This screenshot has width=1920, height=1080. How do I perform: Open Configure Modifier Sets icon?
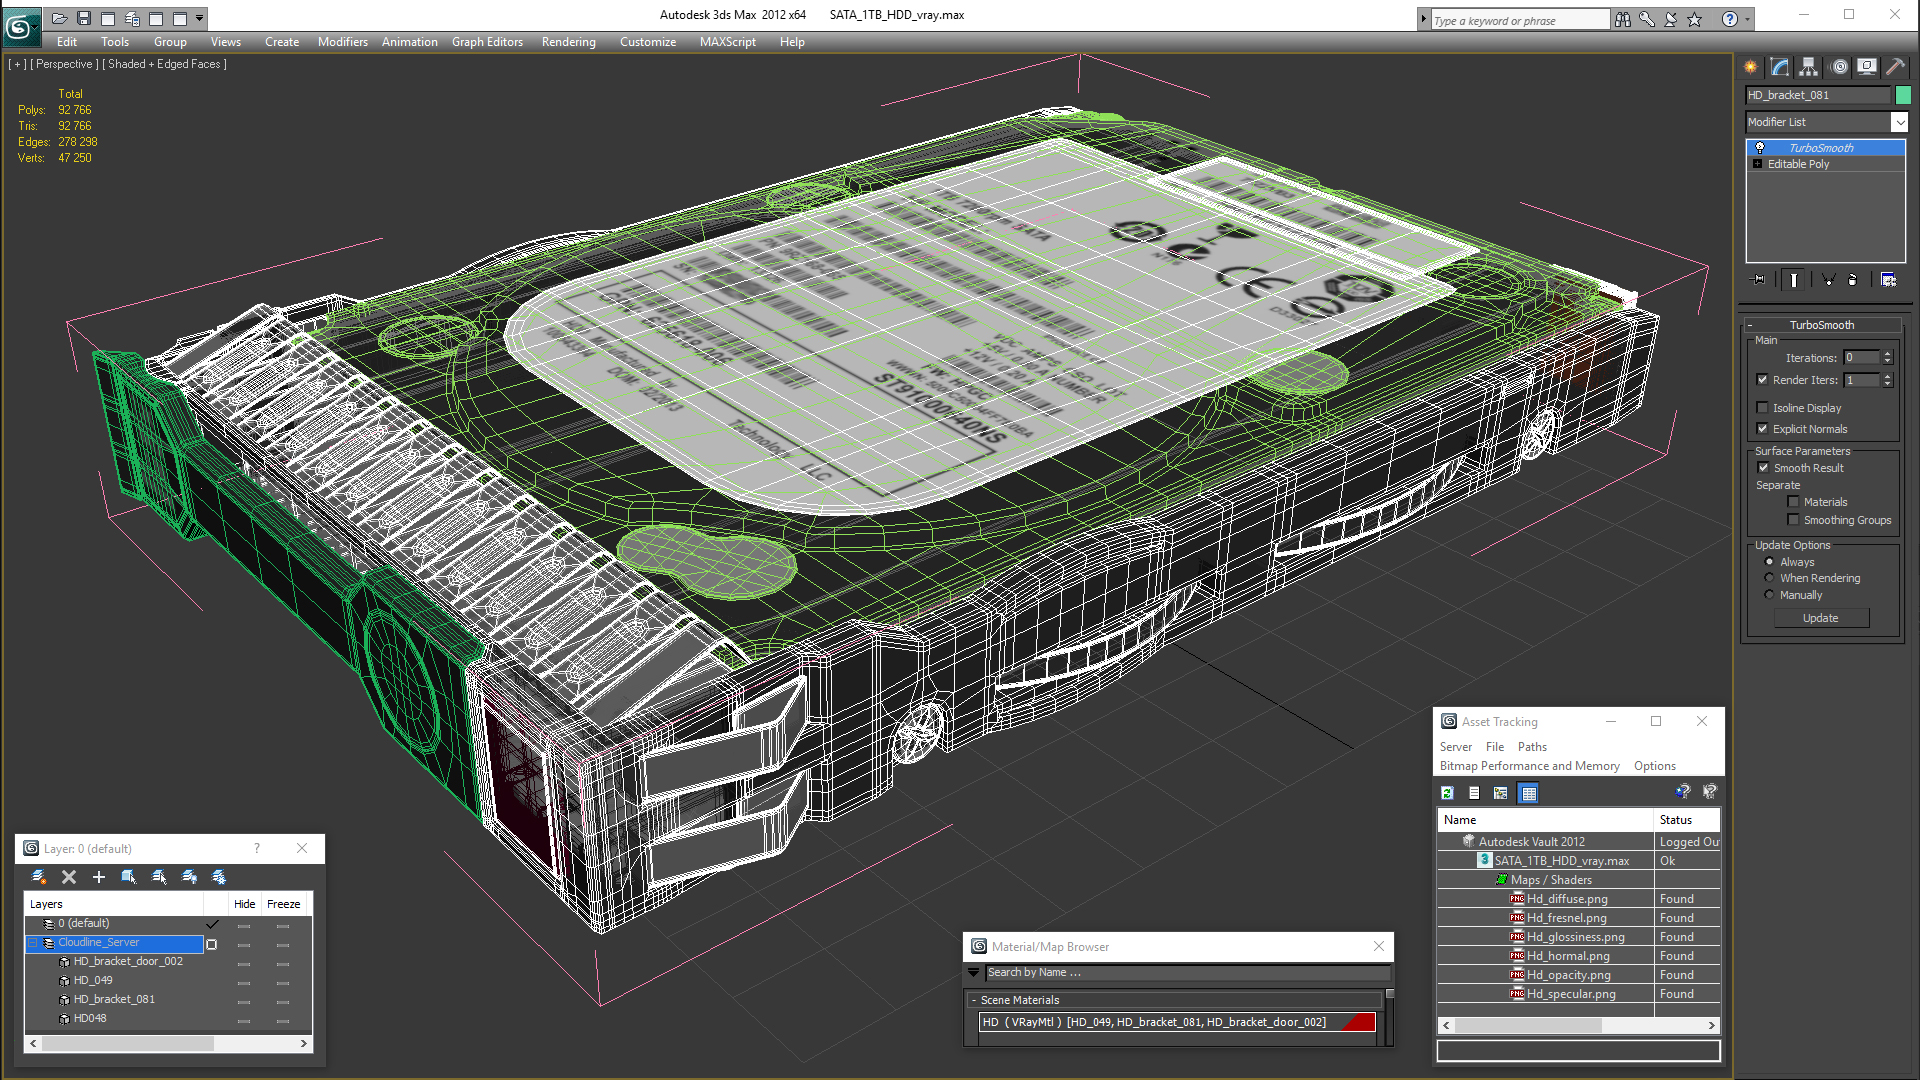pyautogui.click(x=1888, y=280)
